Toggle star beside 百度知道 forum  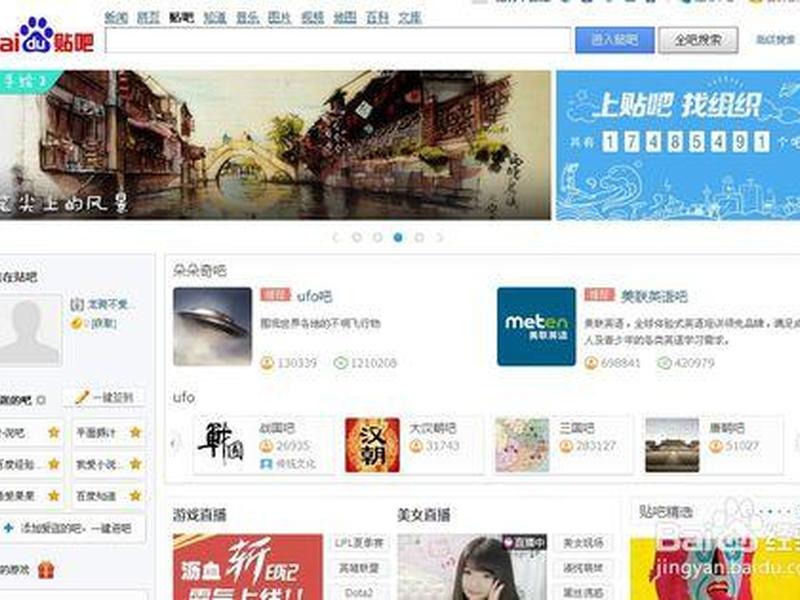135,495
